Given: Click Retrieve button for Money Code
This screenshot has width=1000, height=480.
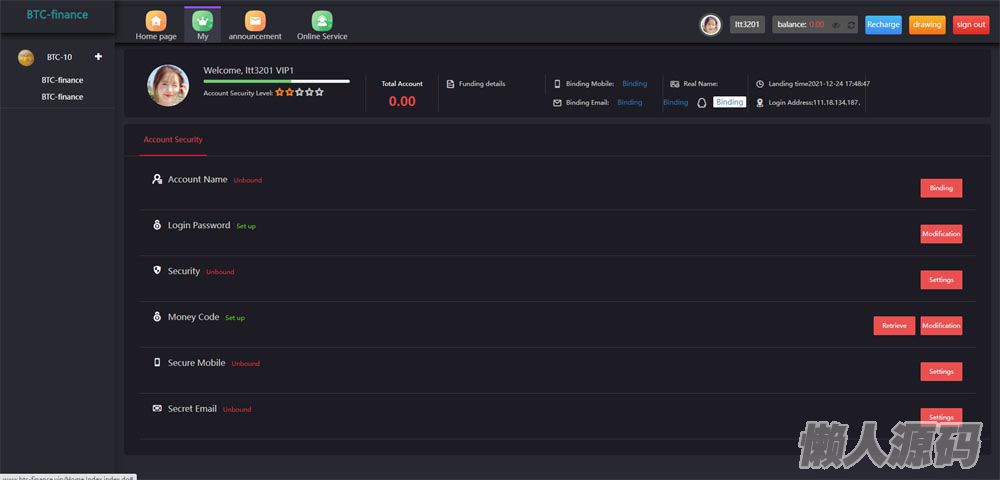Looking at the screenshot, I should pyautogui.click(x=894, y=326).
